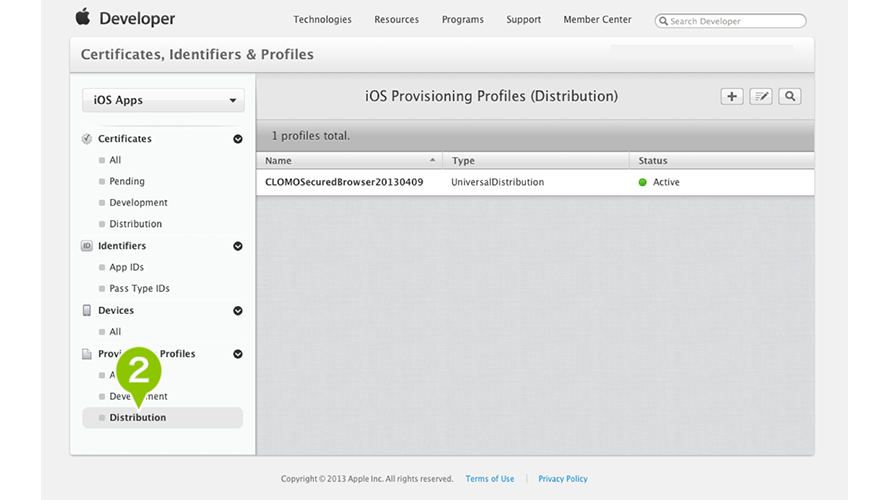Image resolution: width=889 pixels, height=500 pixels.
Task: Select App IDs under Identifiers
Action: click(x=126, y=267)
